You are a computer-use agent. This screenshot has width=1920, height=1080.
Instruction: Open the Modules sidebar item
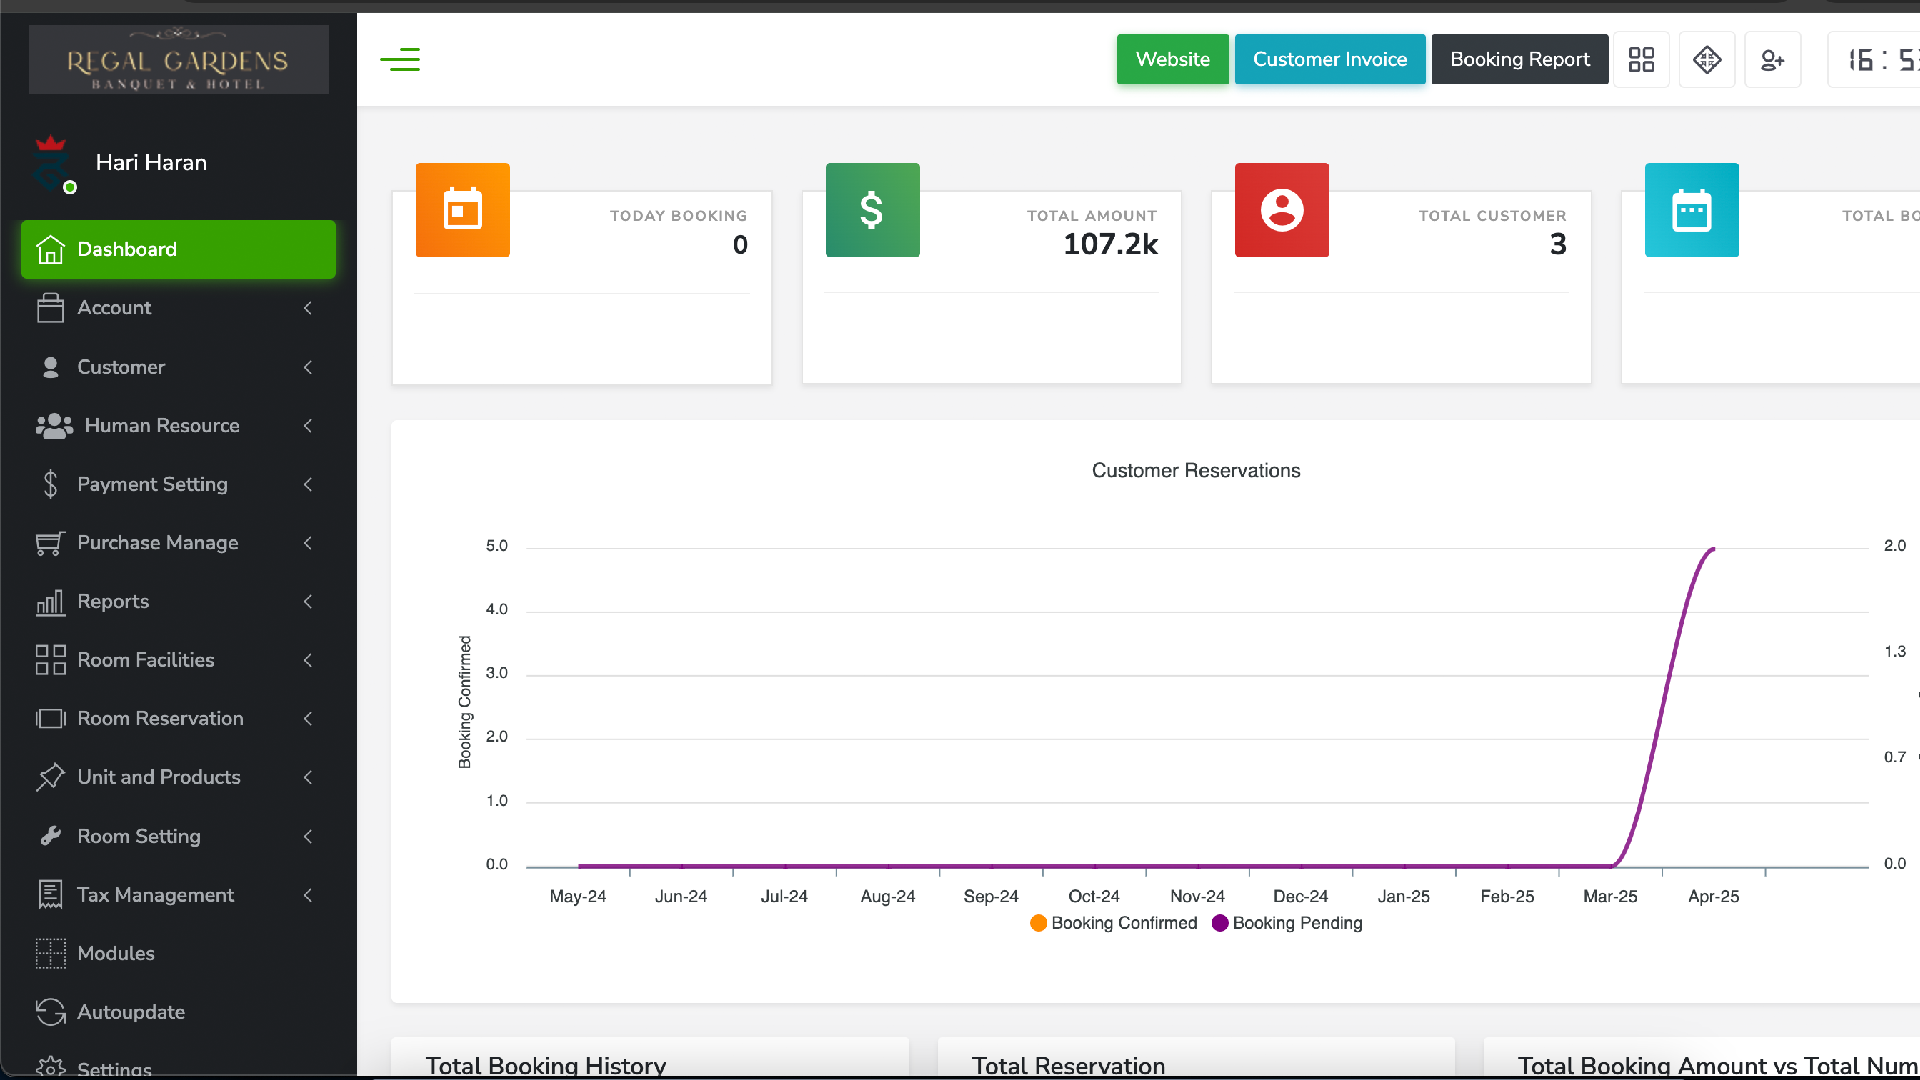(116, 954)
